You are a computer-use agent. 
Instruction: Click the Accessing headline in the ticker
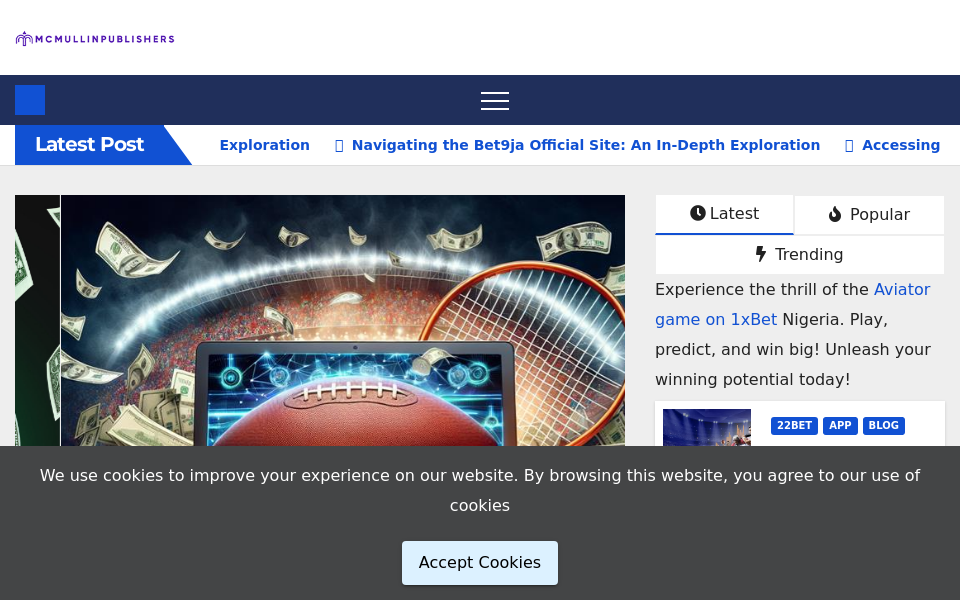pyautogui.click(x=900, y=145)
